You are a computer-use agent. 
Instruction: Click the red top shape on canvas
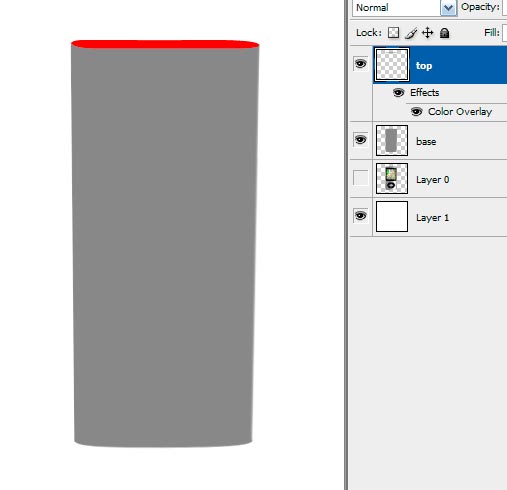[x=165, y=44]
